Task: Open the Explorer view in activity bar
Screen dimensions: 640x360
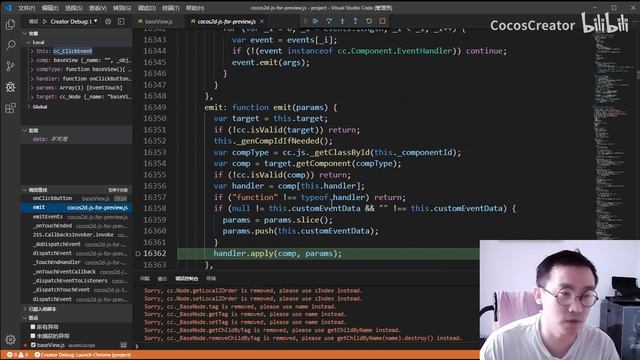Action: [10, 24]
